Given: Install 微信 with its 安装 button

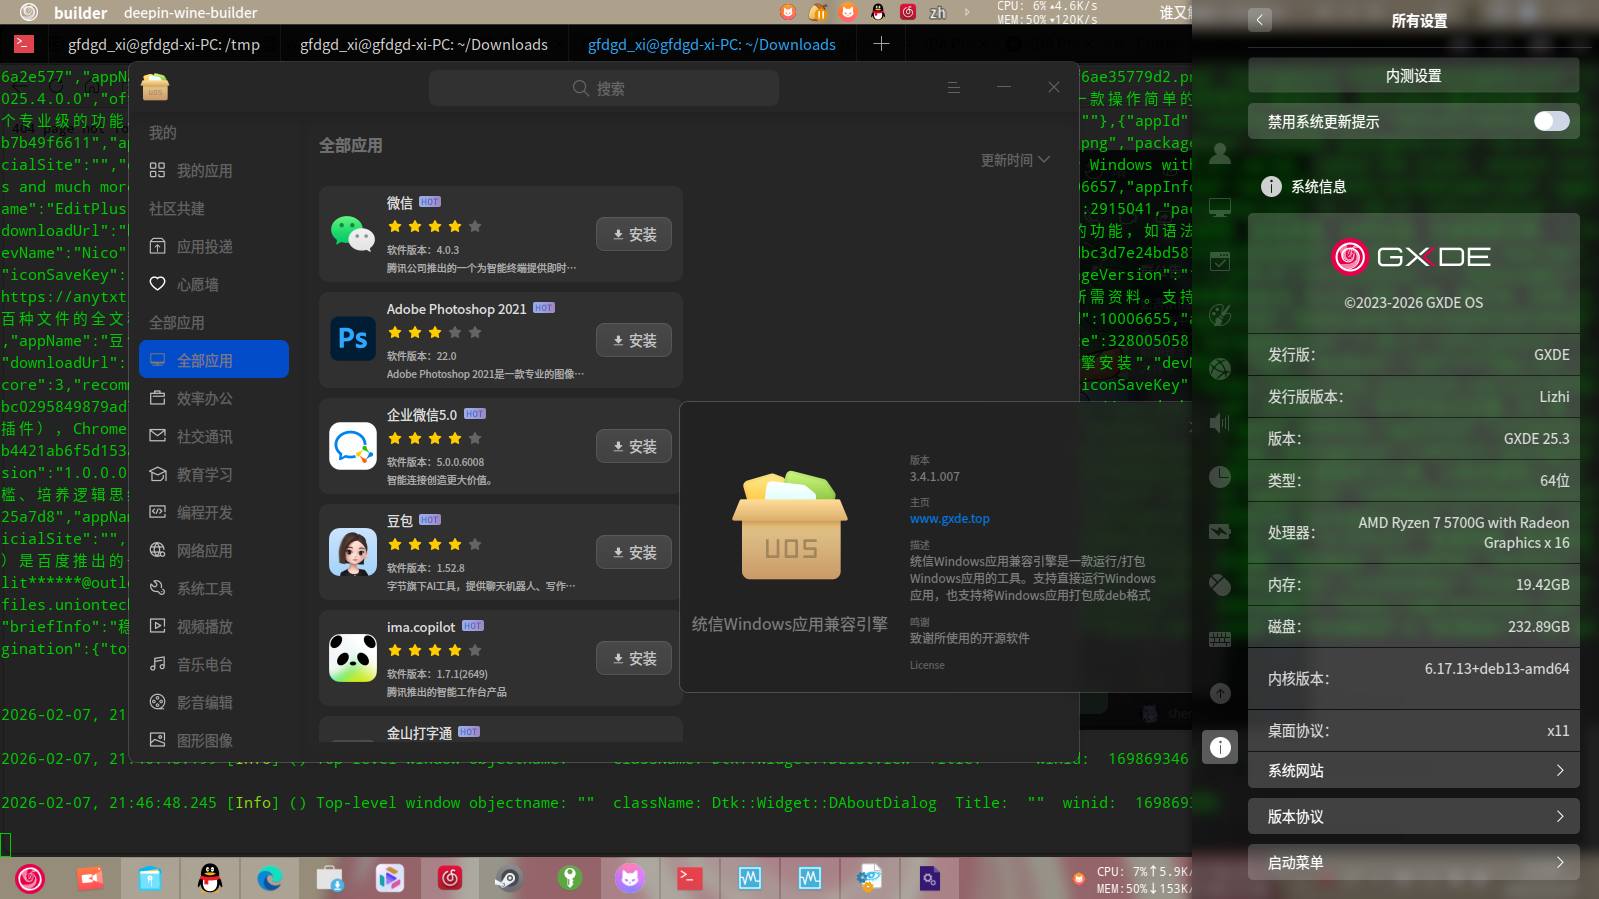Looking at the screenshot, I should click(x=634, y=234).
